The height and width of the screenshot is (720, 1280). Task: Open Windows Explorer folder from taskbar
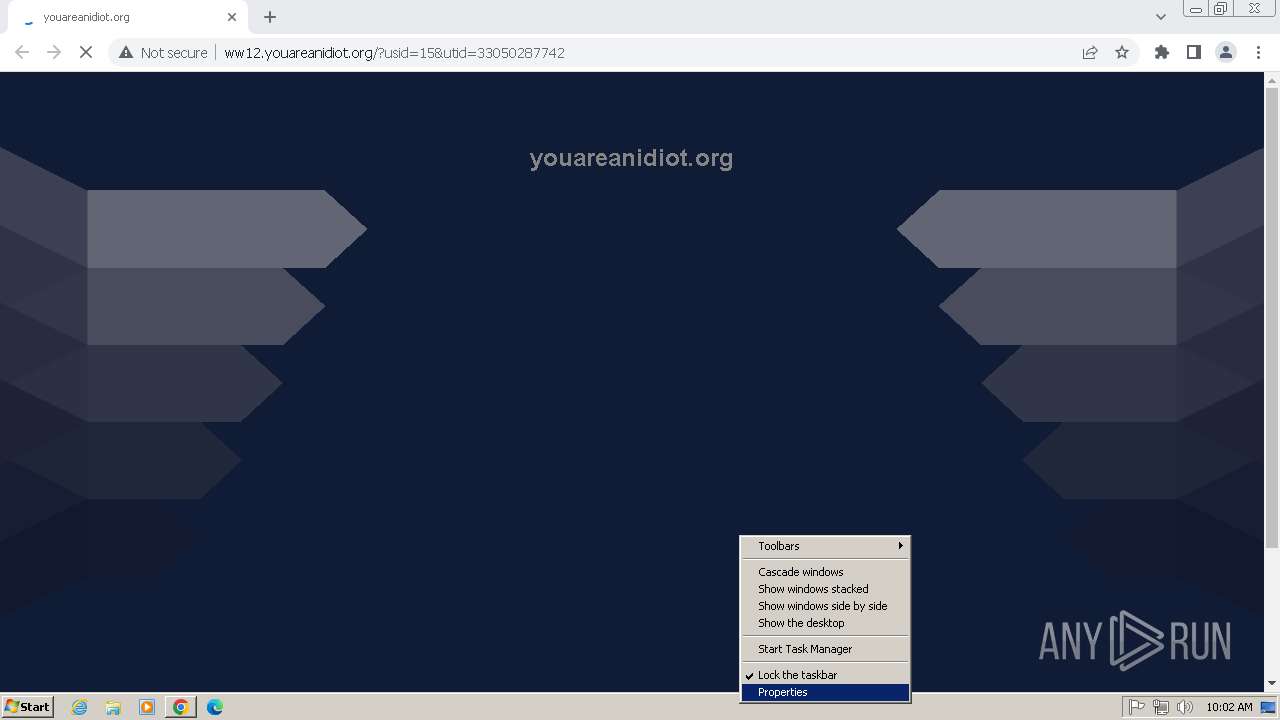coord(113,707)
